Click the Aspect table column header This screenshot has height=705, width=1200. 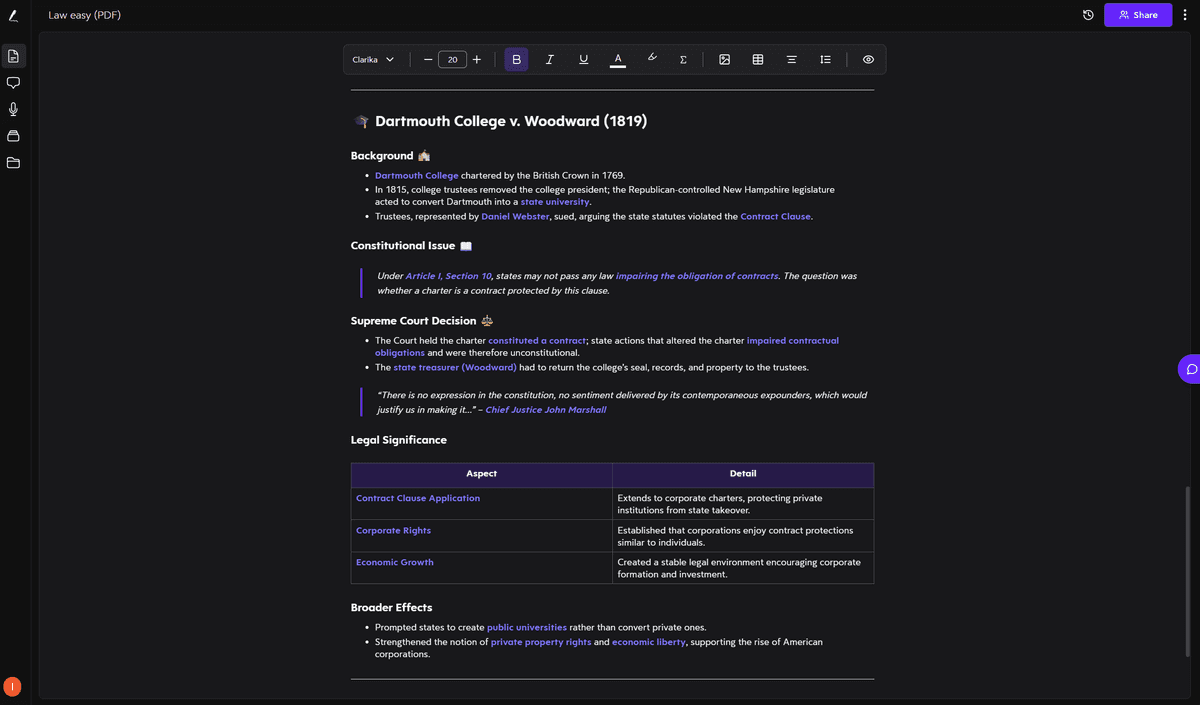[x=482, y=474]
